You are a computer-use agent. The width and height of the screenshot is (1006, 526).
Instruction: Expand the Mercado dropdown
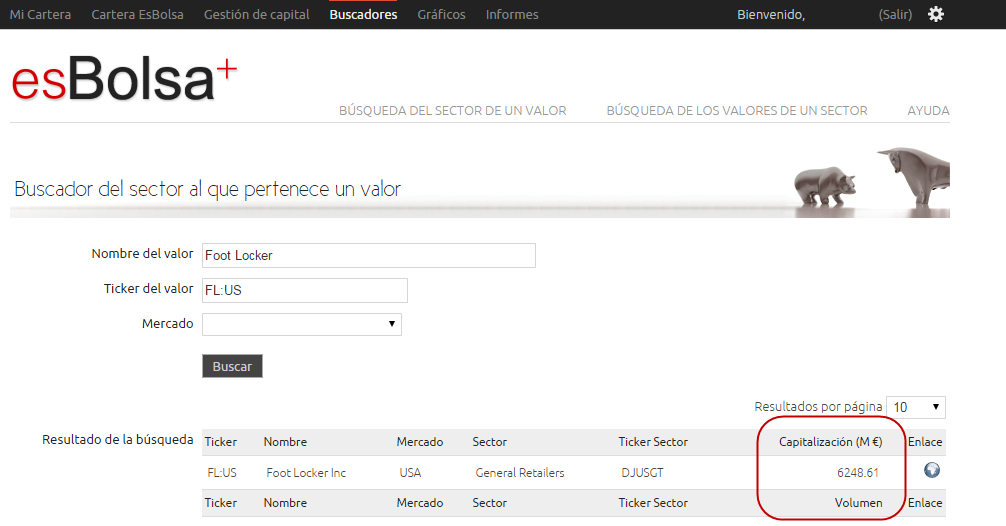pos(302,324)
